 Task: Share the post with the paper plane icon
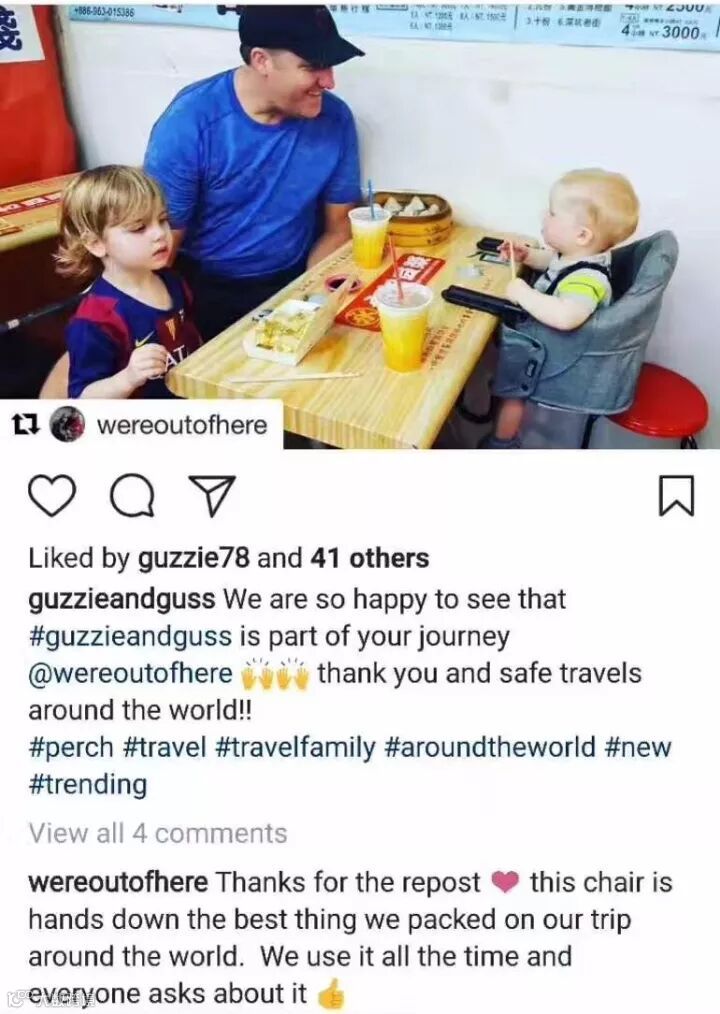click(211, 496)
